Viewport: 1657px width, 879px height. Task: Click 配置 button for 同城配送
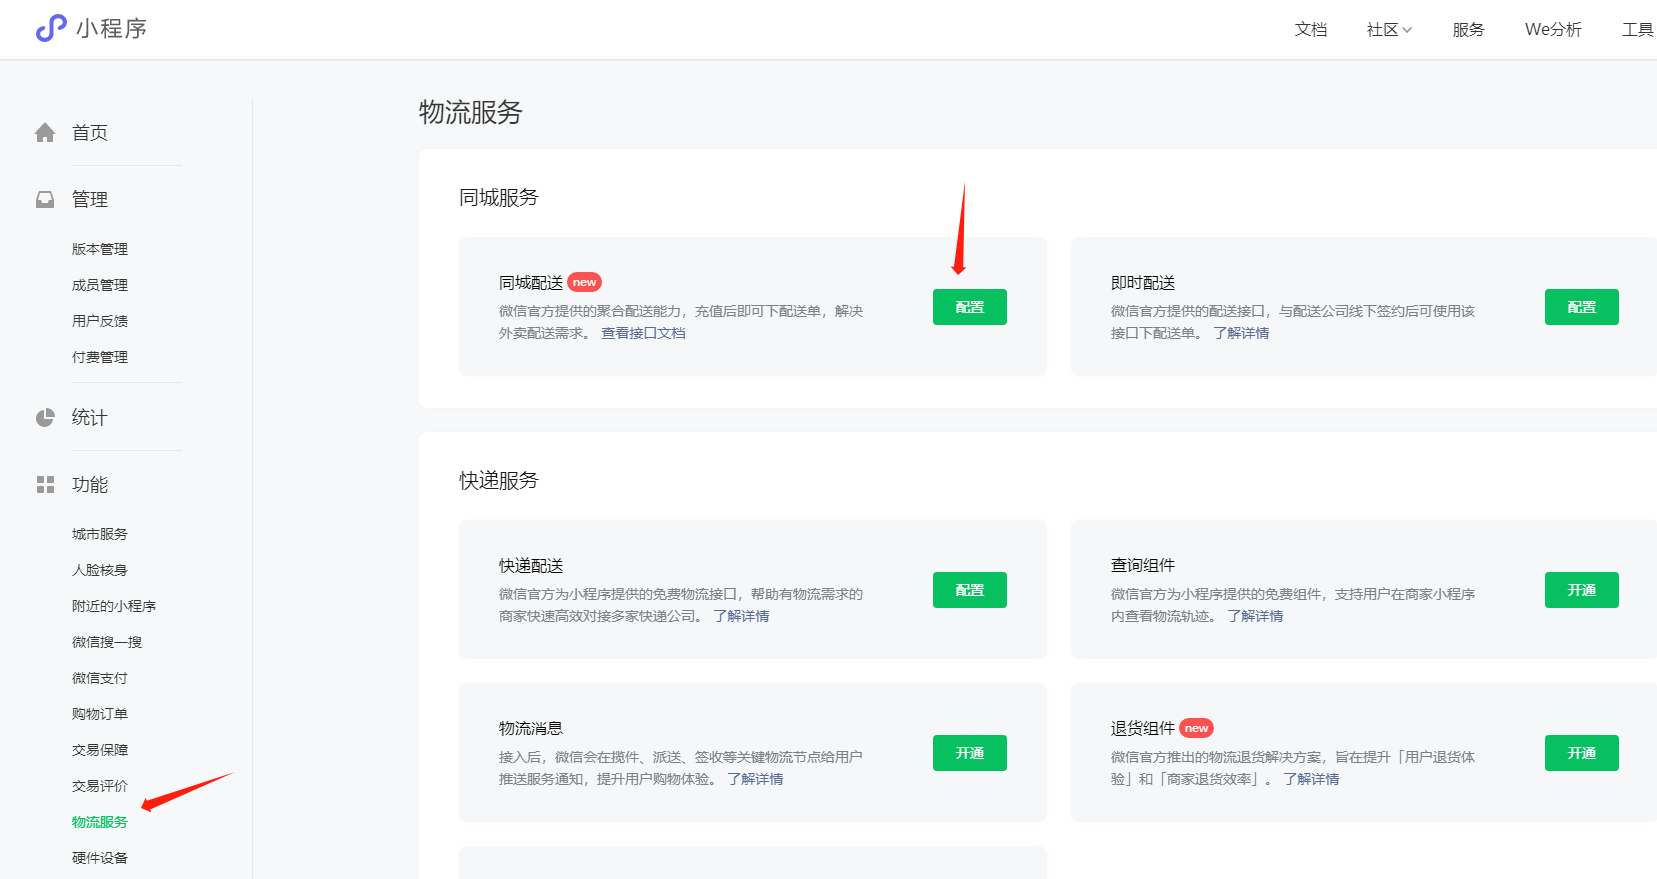coord(970,307)
